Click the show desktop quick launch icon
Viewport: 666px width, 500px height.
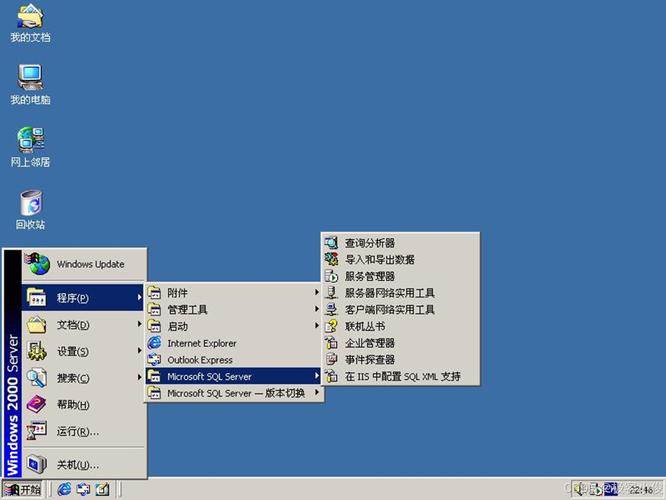pos(102,489)
